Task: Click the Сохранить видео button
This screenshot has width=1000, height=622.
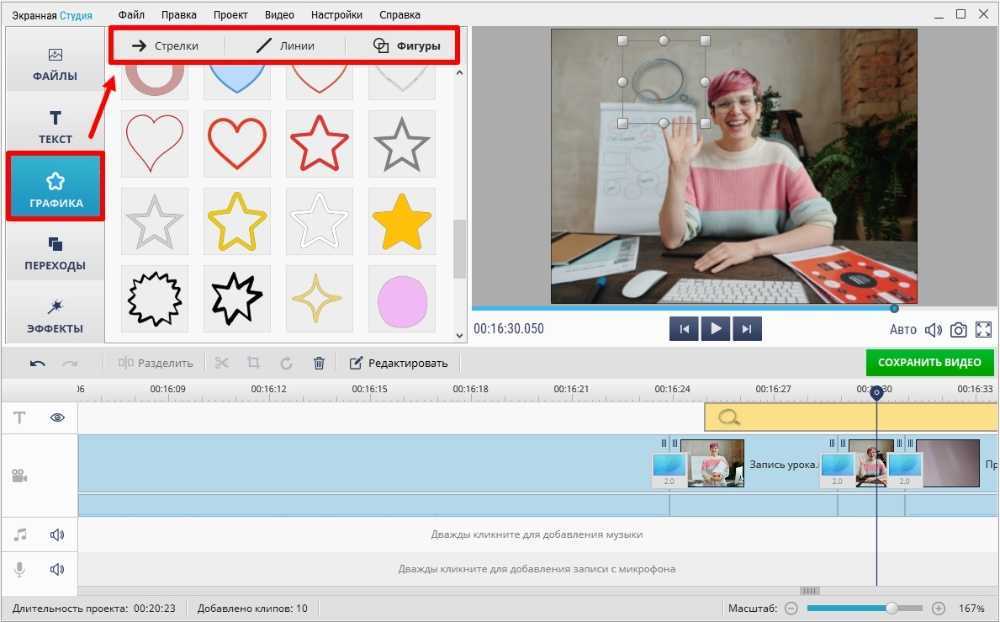Action: [x=930, y=363]
